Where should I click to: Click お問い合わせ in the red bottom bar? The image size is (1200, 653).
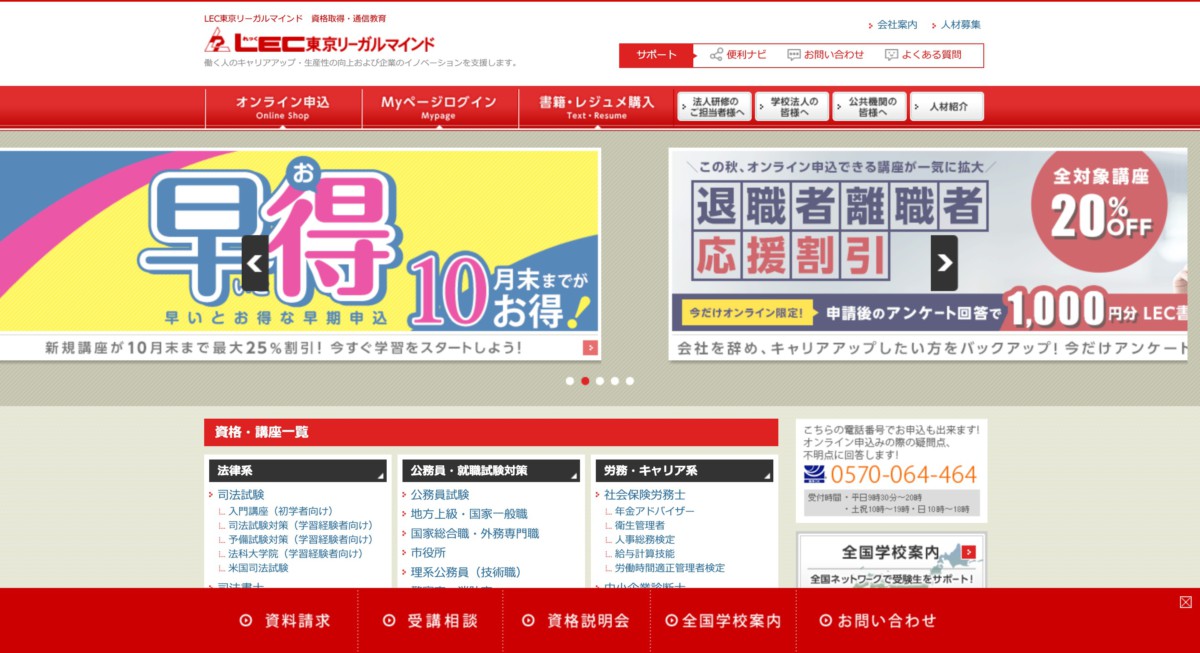point(878,620)
